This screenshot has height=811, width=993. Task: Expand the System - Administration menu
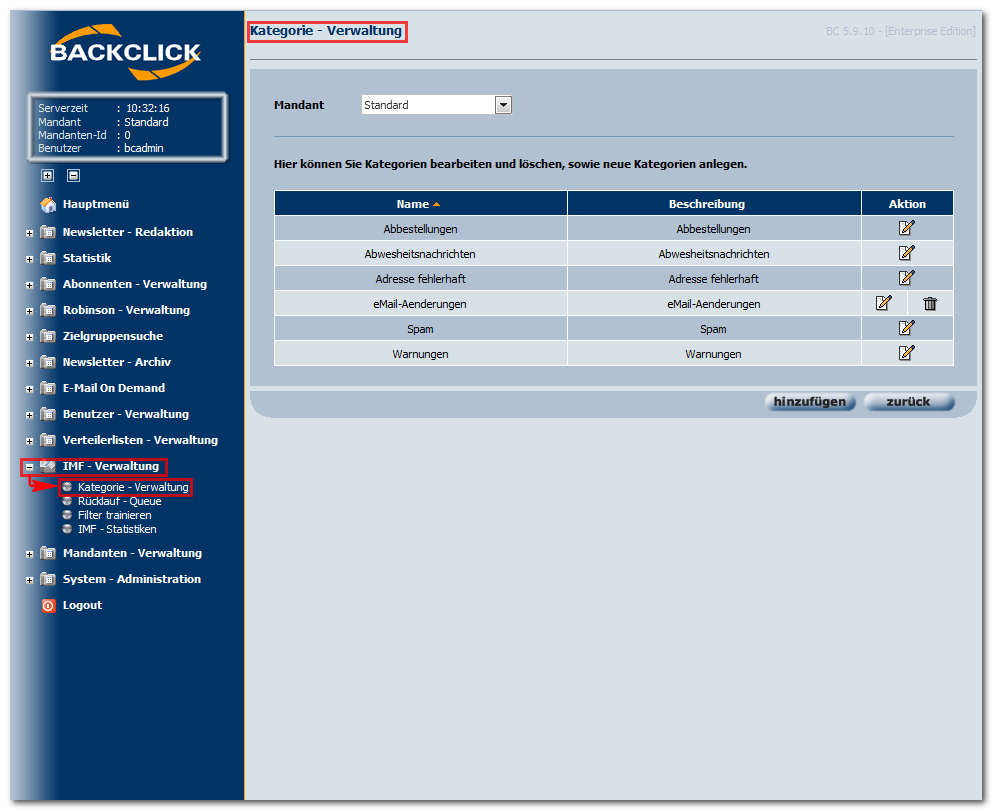pos(29,580)
